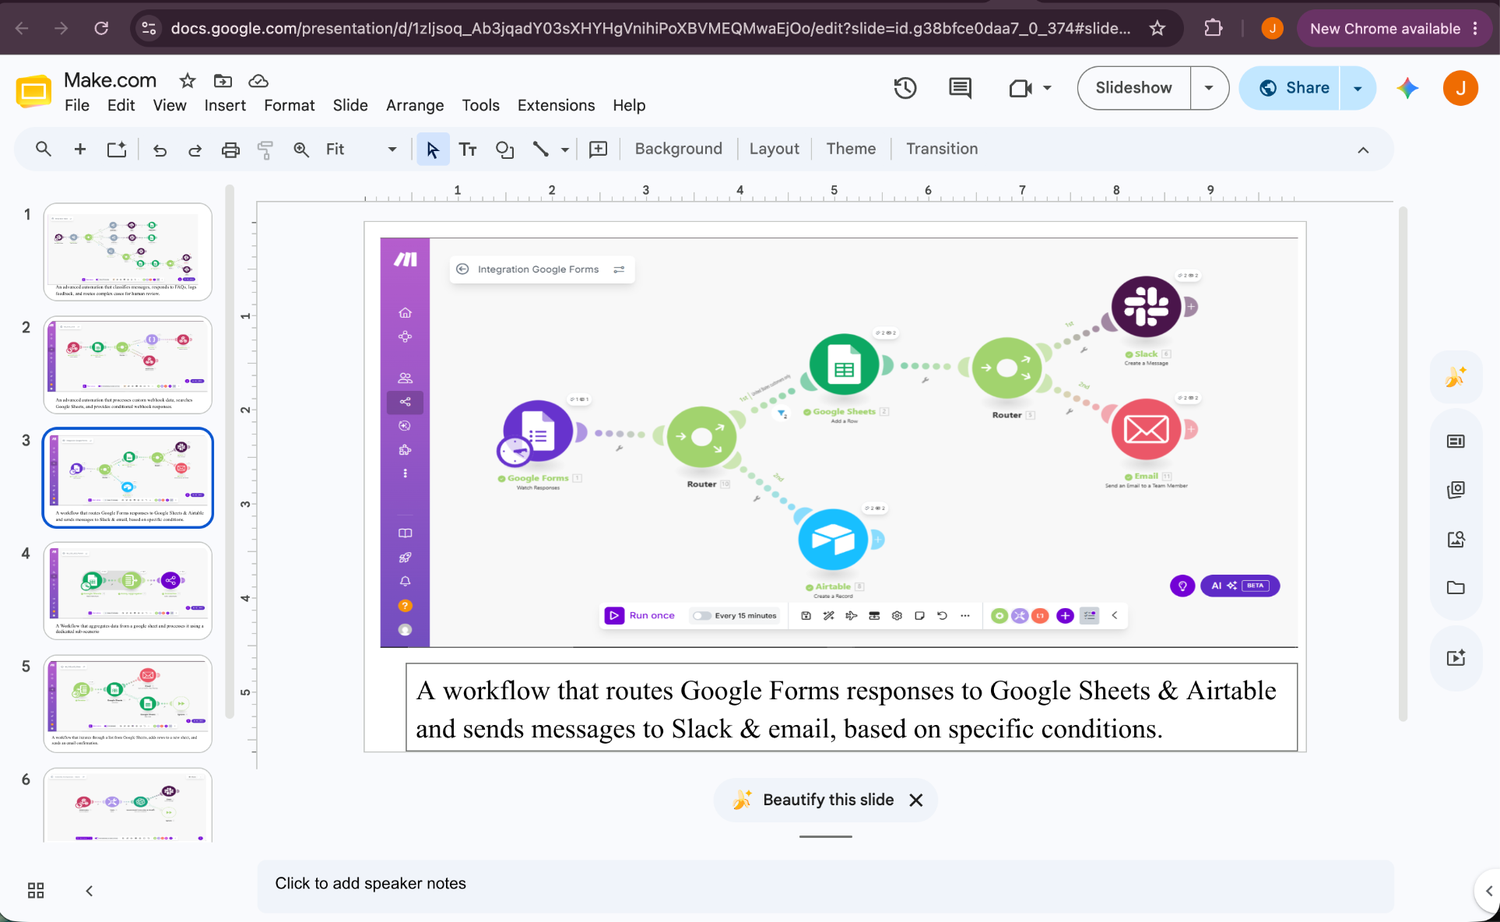
Task: Add a new slide with plus icon
Action: (x=80, y=149)
